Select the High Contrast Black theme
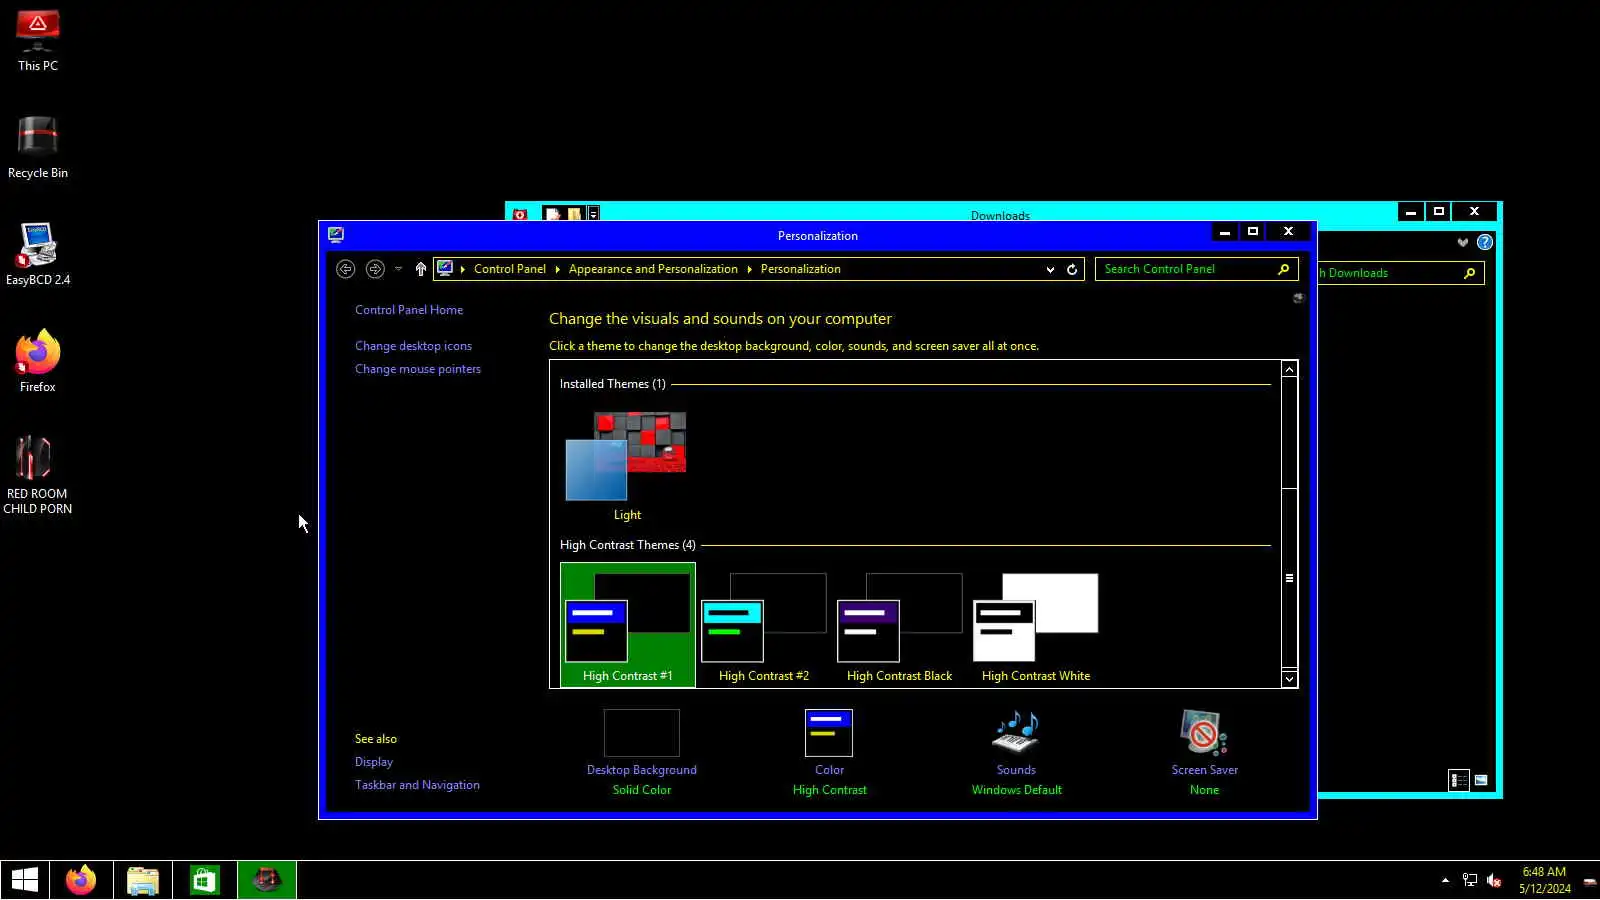Image resolution: width=1600 pixels, height=900 pixels. click(900, 625)
